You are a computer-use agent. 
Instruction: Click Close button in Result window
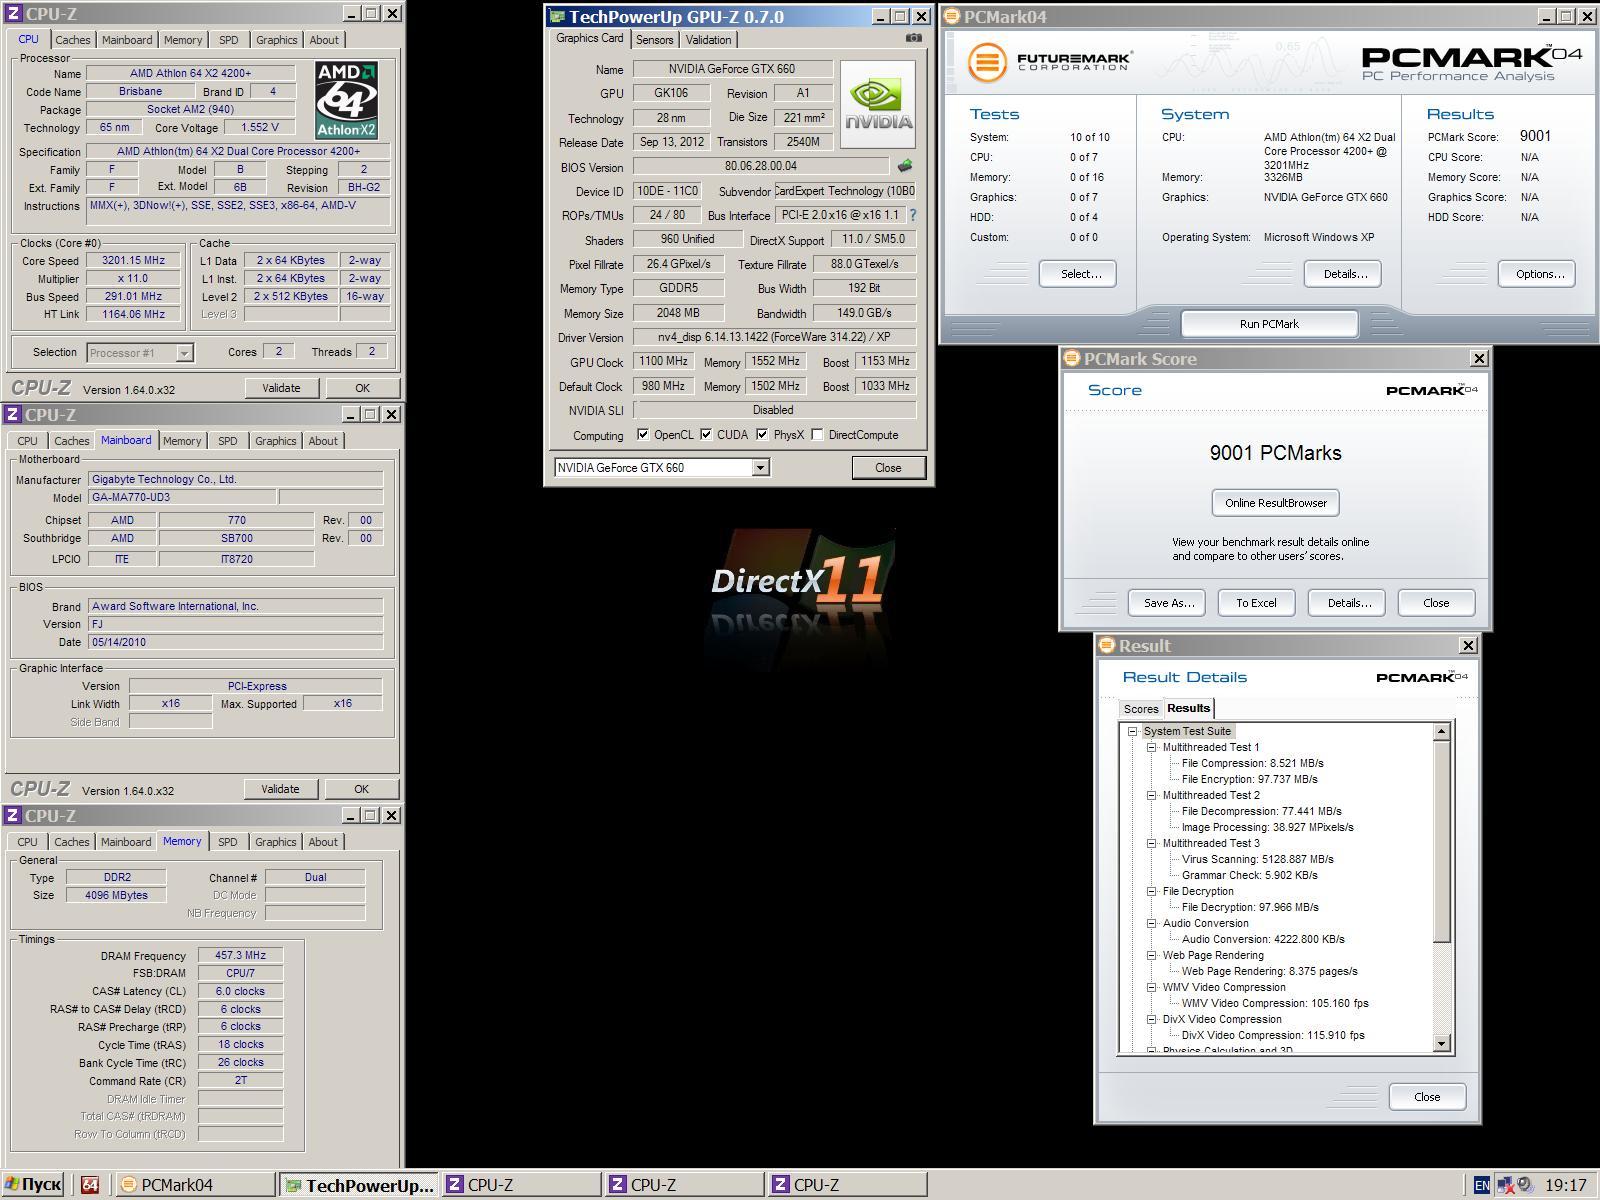(x=1427, y=1097)
